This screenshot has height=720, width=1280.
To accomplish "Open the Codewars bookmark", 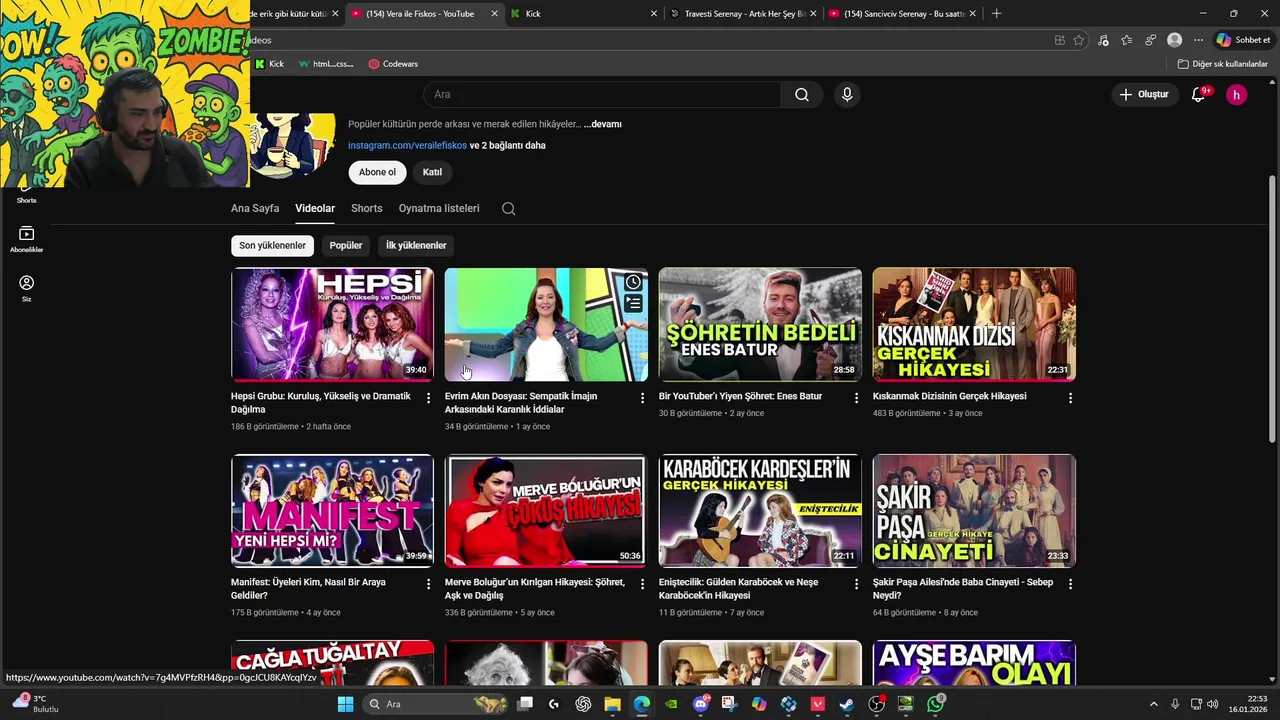I will [393, 64].
